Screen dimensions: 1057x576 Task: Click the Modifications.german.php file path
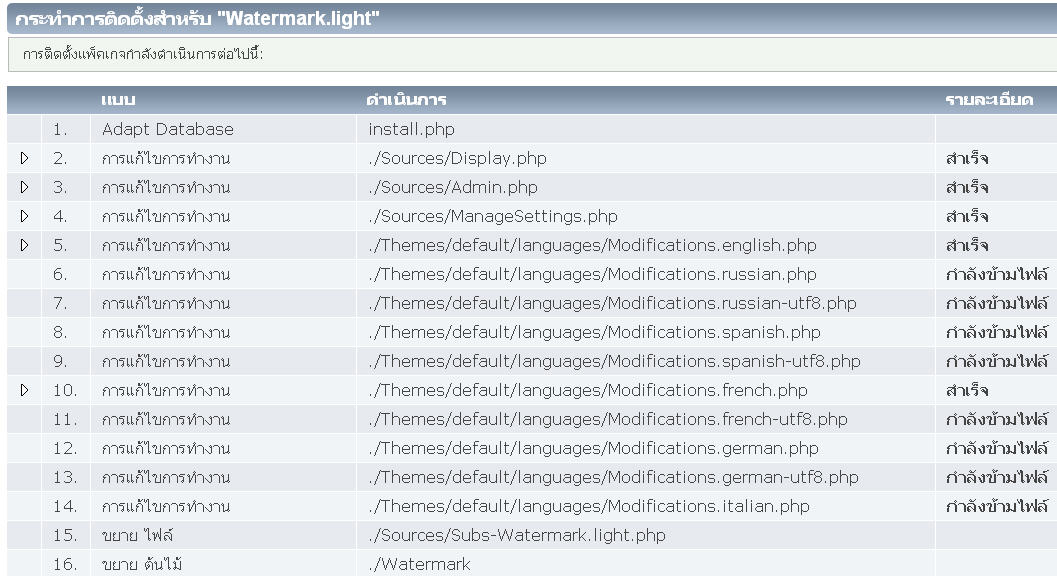pyautogui.click(x=593, y=448)
